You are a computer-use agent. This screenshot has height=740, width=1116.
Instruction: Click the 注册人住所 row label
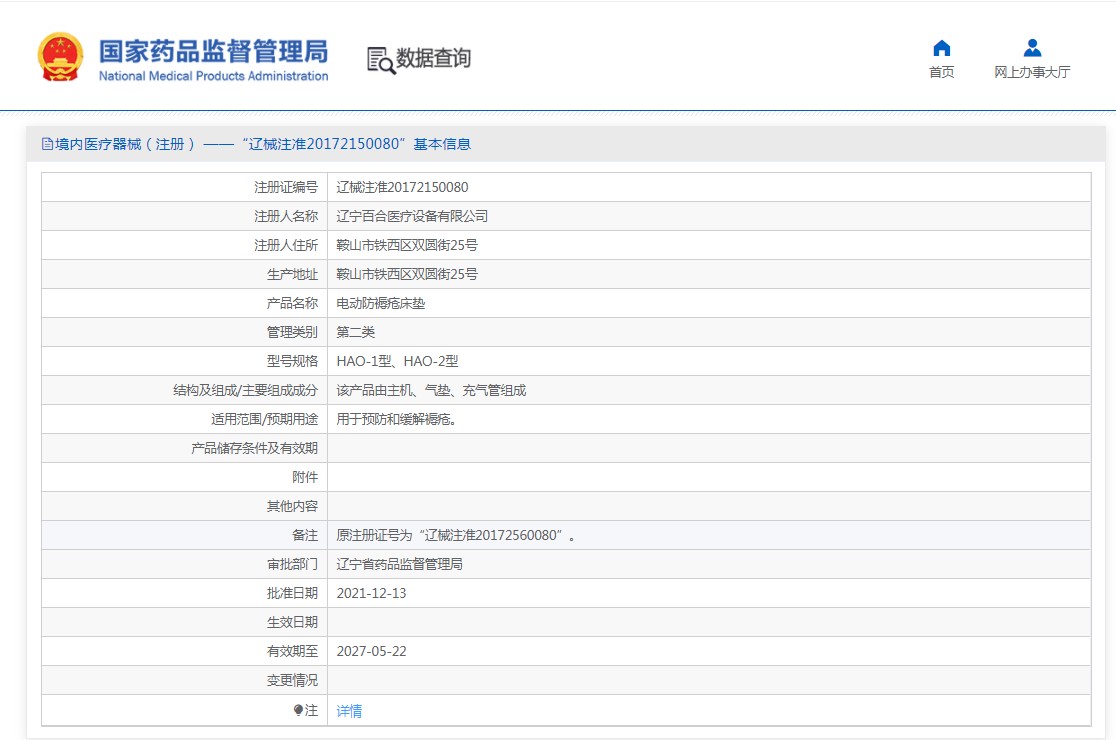click(286, 245)
